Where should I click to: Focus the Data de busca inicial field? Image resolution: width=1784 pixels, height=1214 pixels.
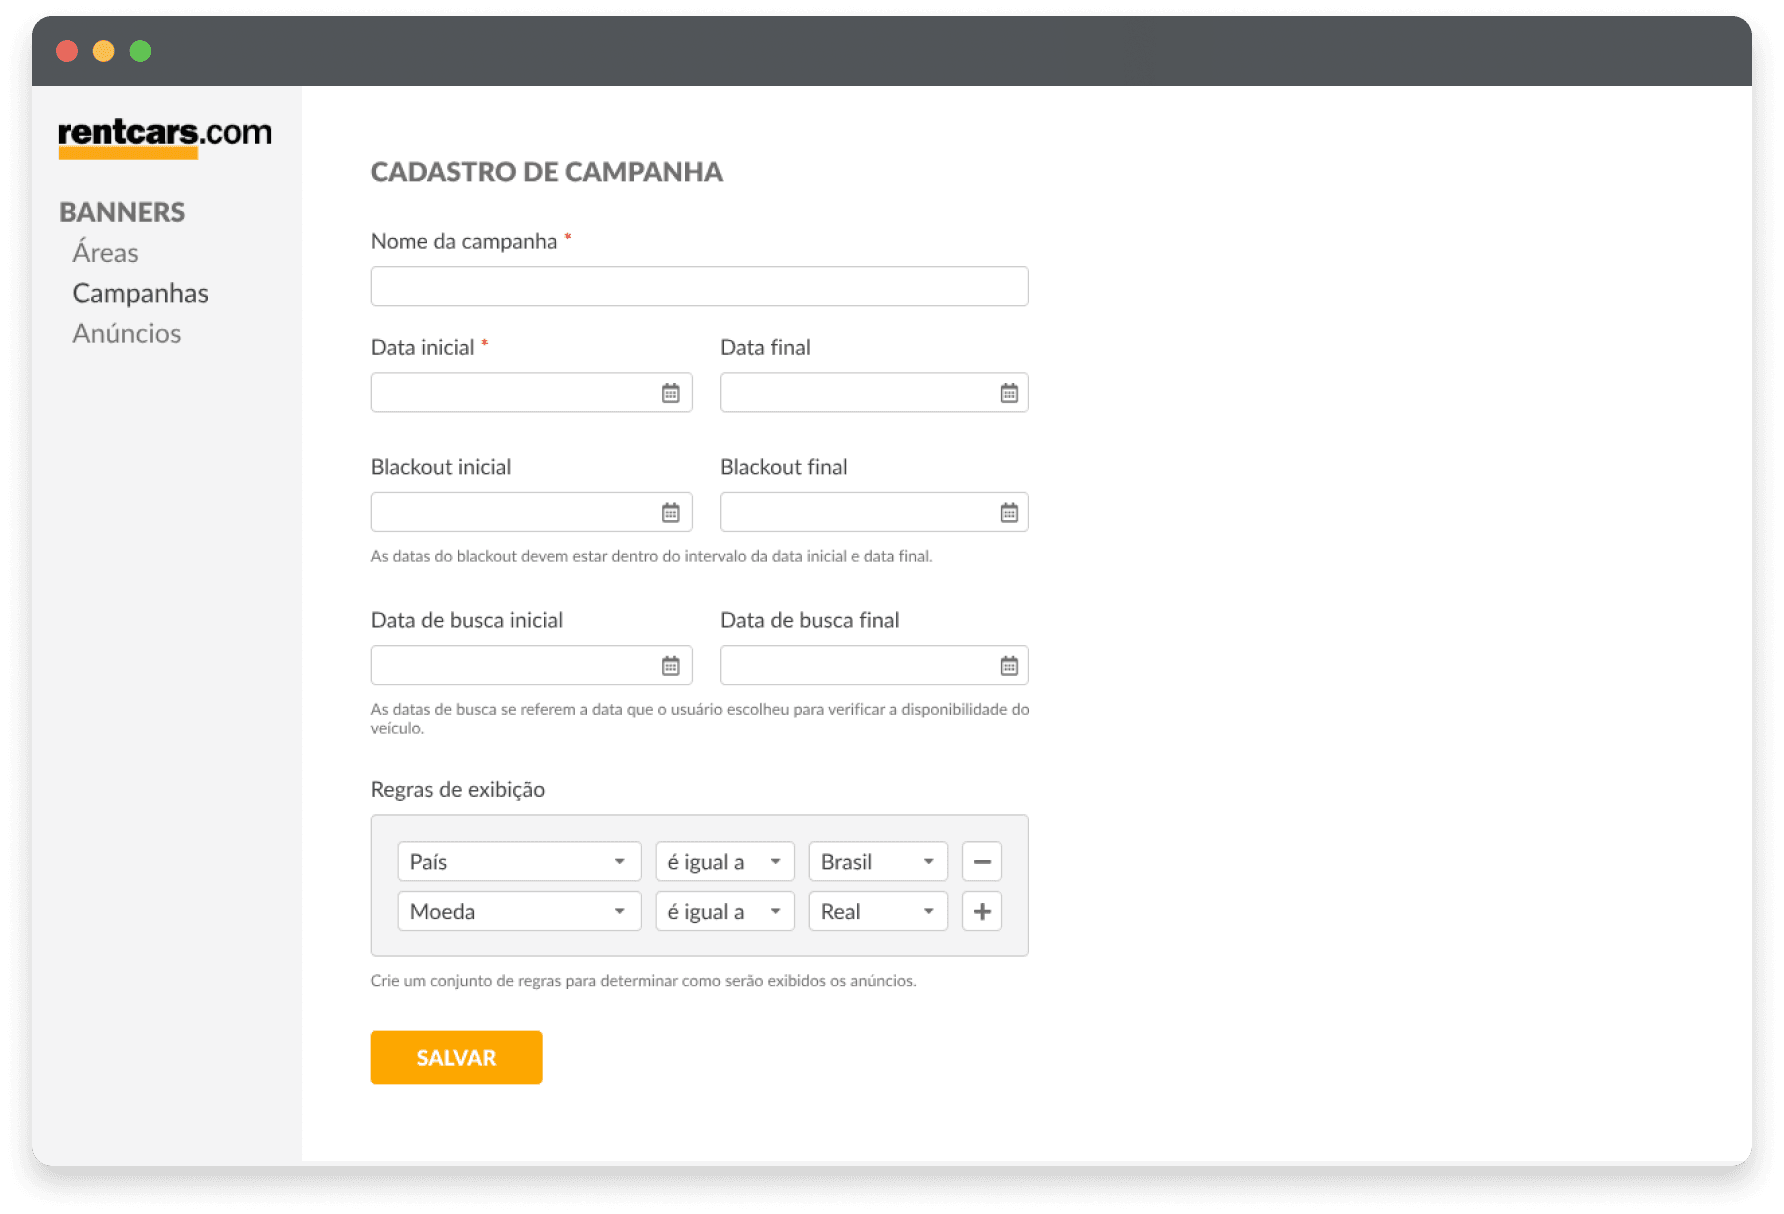point(531,665)
